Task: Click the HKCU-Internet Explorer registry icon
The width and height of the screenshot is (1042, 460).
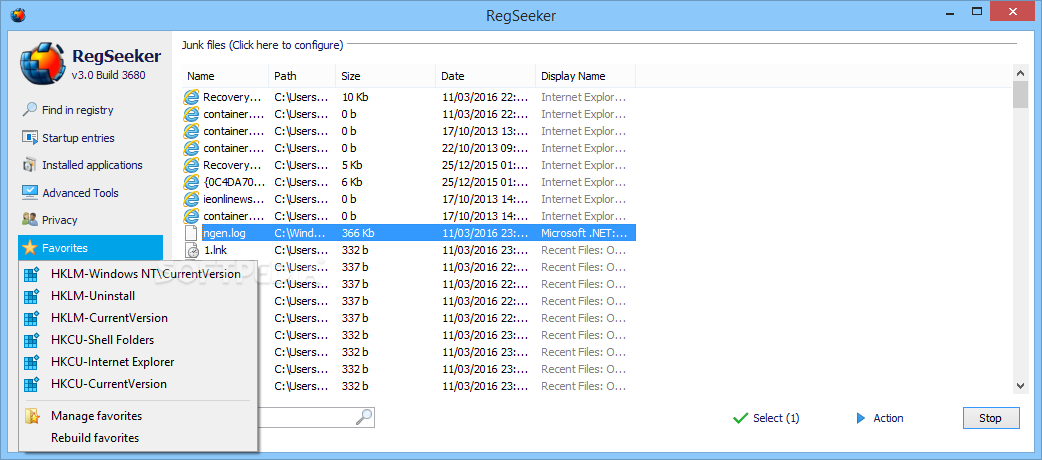Action: point(32,362)
